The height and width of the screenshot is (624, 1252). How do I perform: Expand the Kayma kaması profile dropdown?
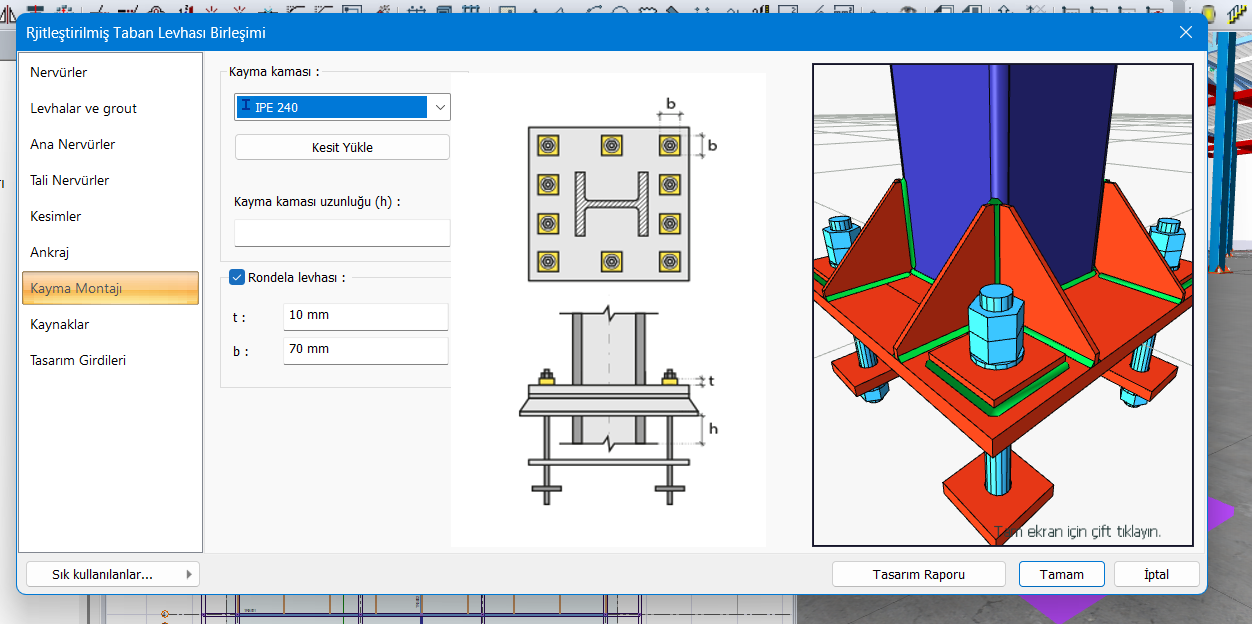point(439,107)
